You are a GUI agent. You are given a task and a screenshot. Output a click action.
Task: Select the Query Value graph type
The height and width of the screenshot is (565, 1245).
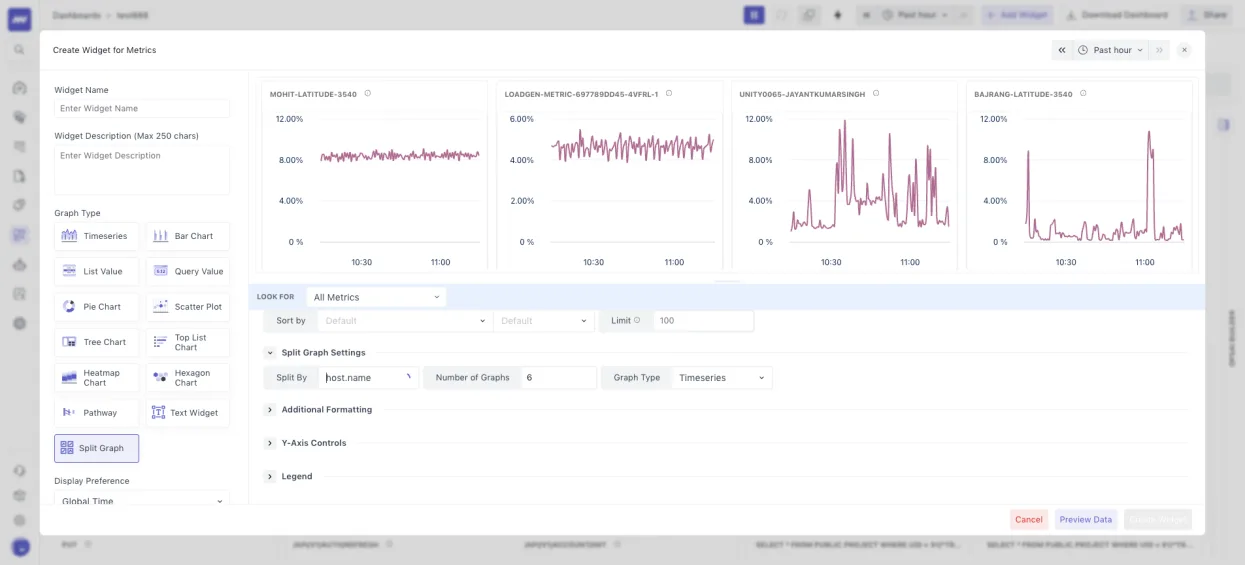point(188,271)
